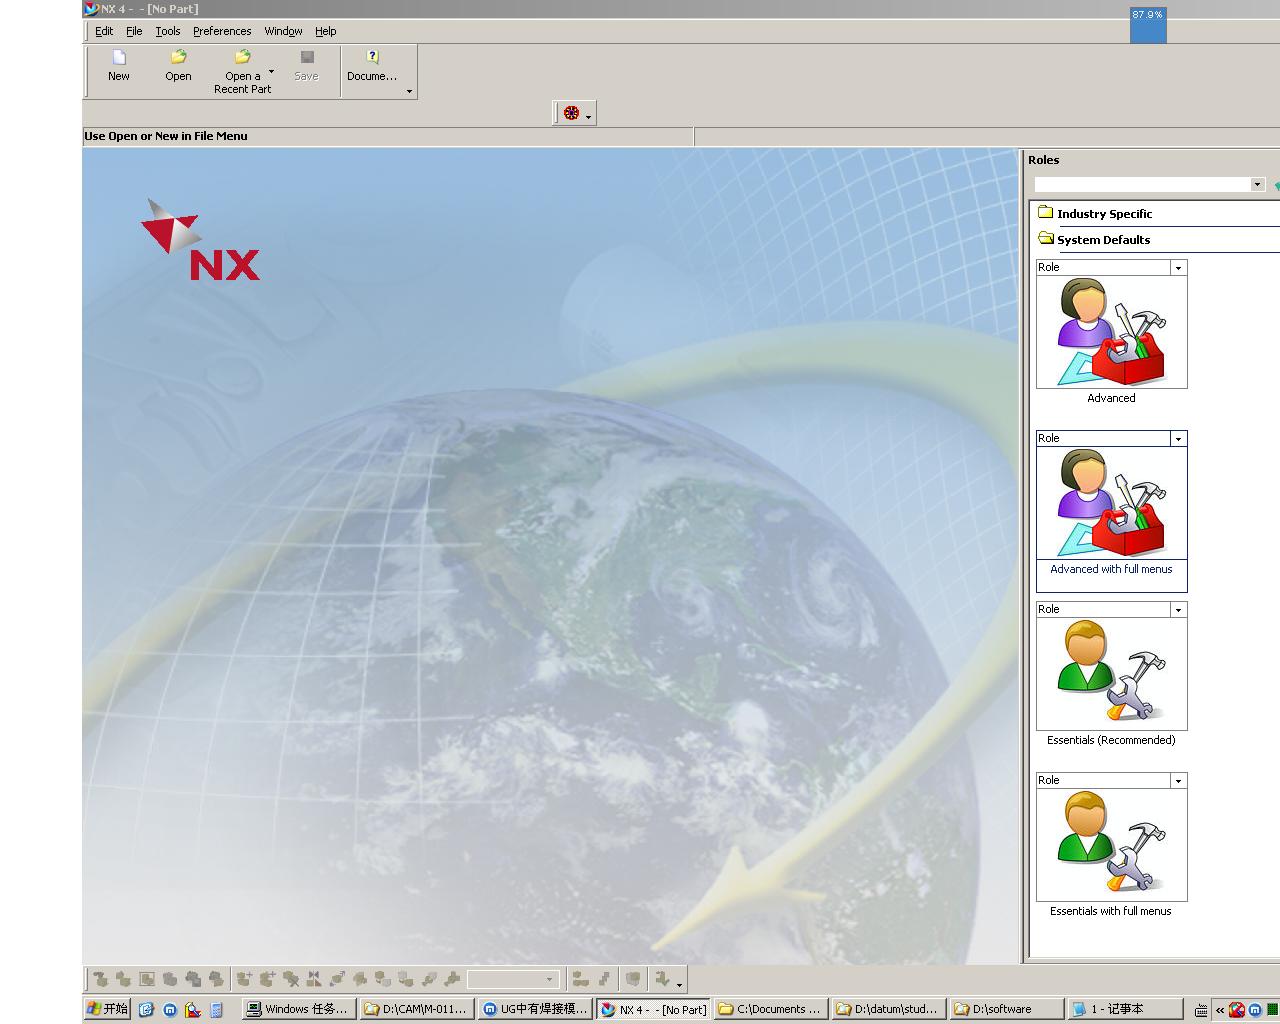Click the Help menu
1280x1024 pixels.
point(326,31)
